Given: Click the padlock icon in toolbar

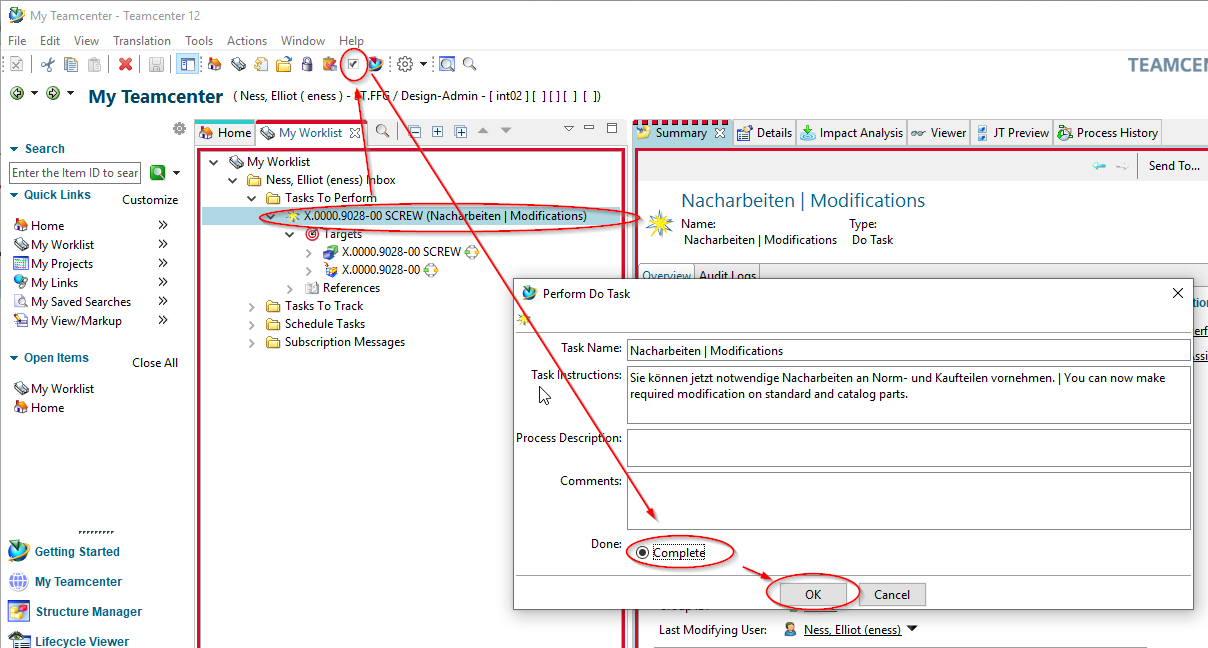Looking at the screenshot, I should (307, 65).
